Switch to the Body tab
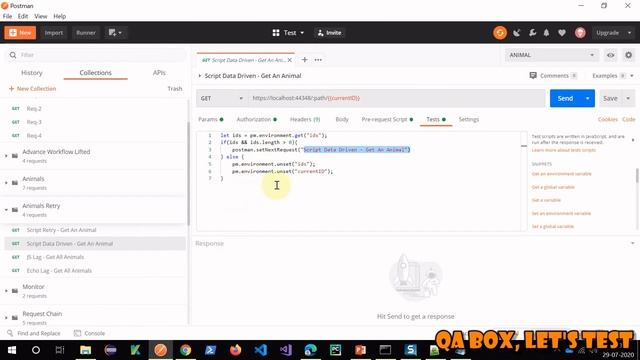640x360 pixels. tap(342, 119)
